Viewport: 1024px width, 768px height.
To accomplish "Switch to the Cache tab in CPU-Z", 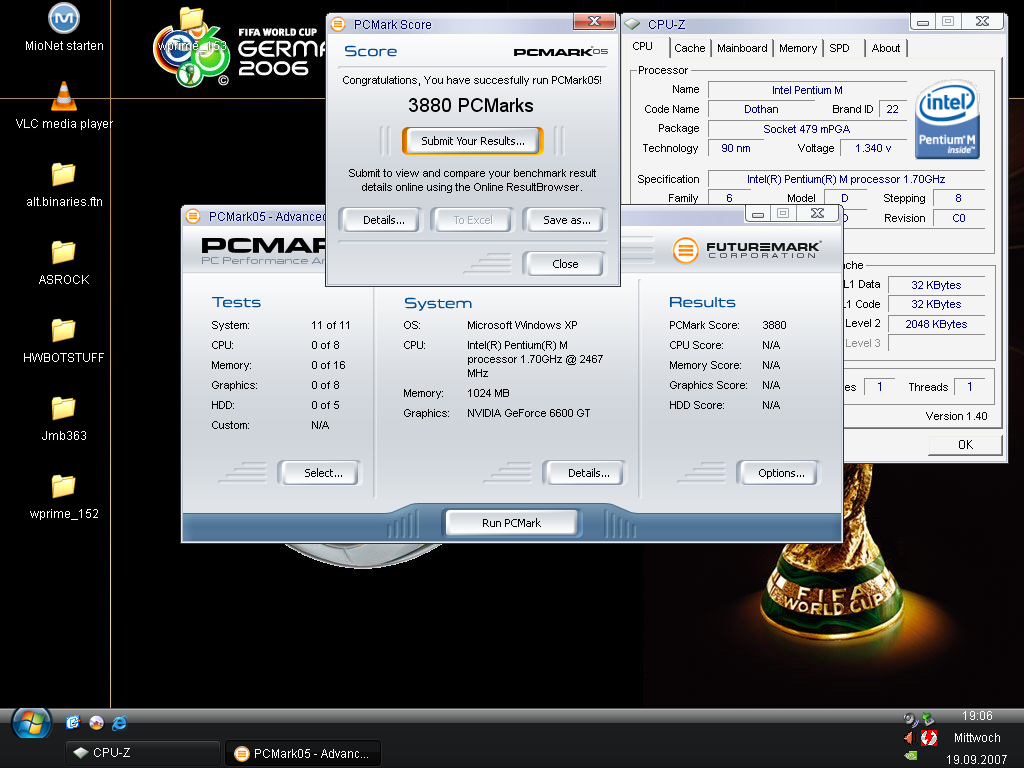I will [x=690, y=48].
